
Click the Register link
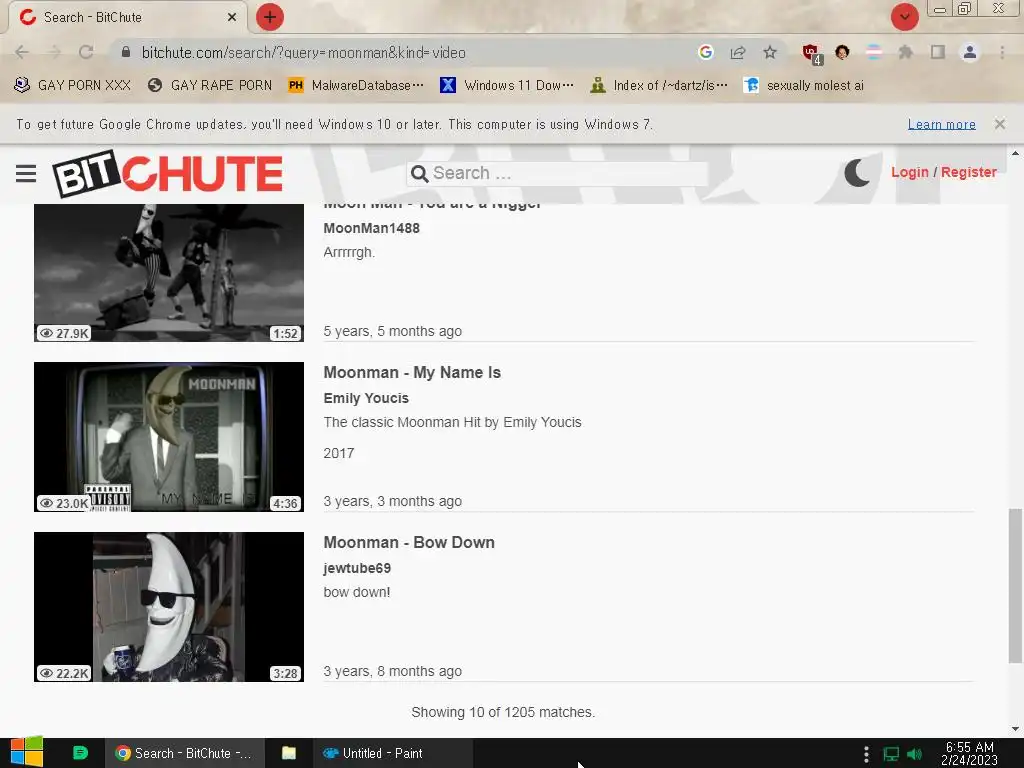[968, 172]
